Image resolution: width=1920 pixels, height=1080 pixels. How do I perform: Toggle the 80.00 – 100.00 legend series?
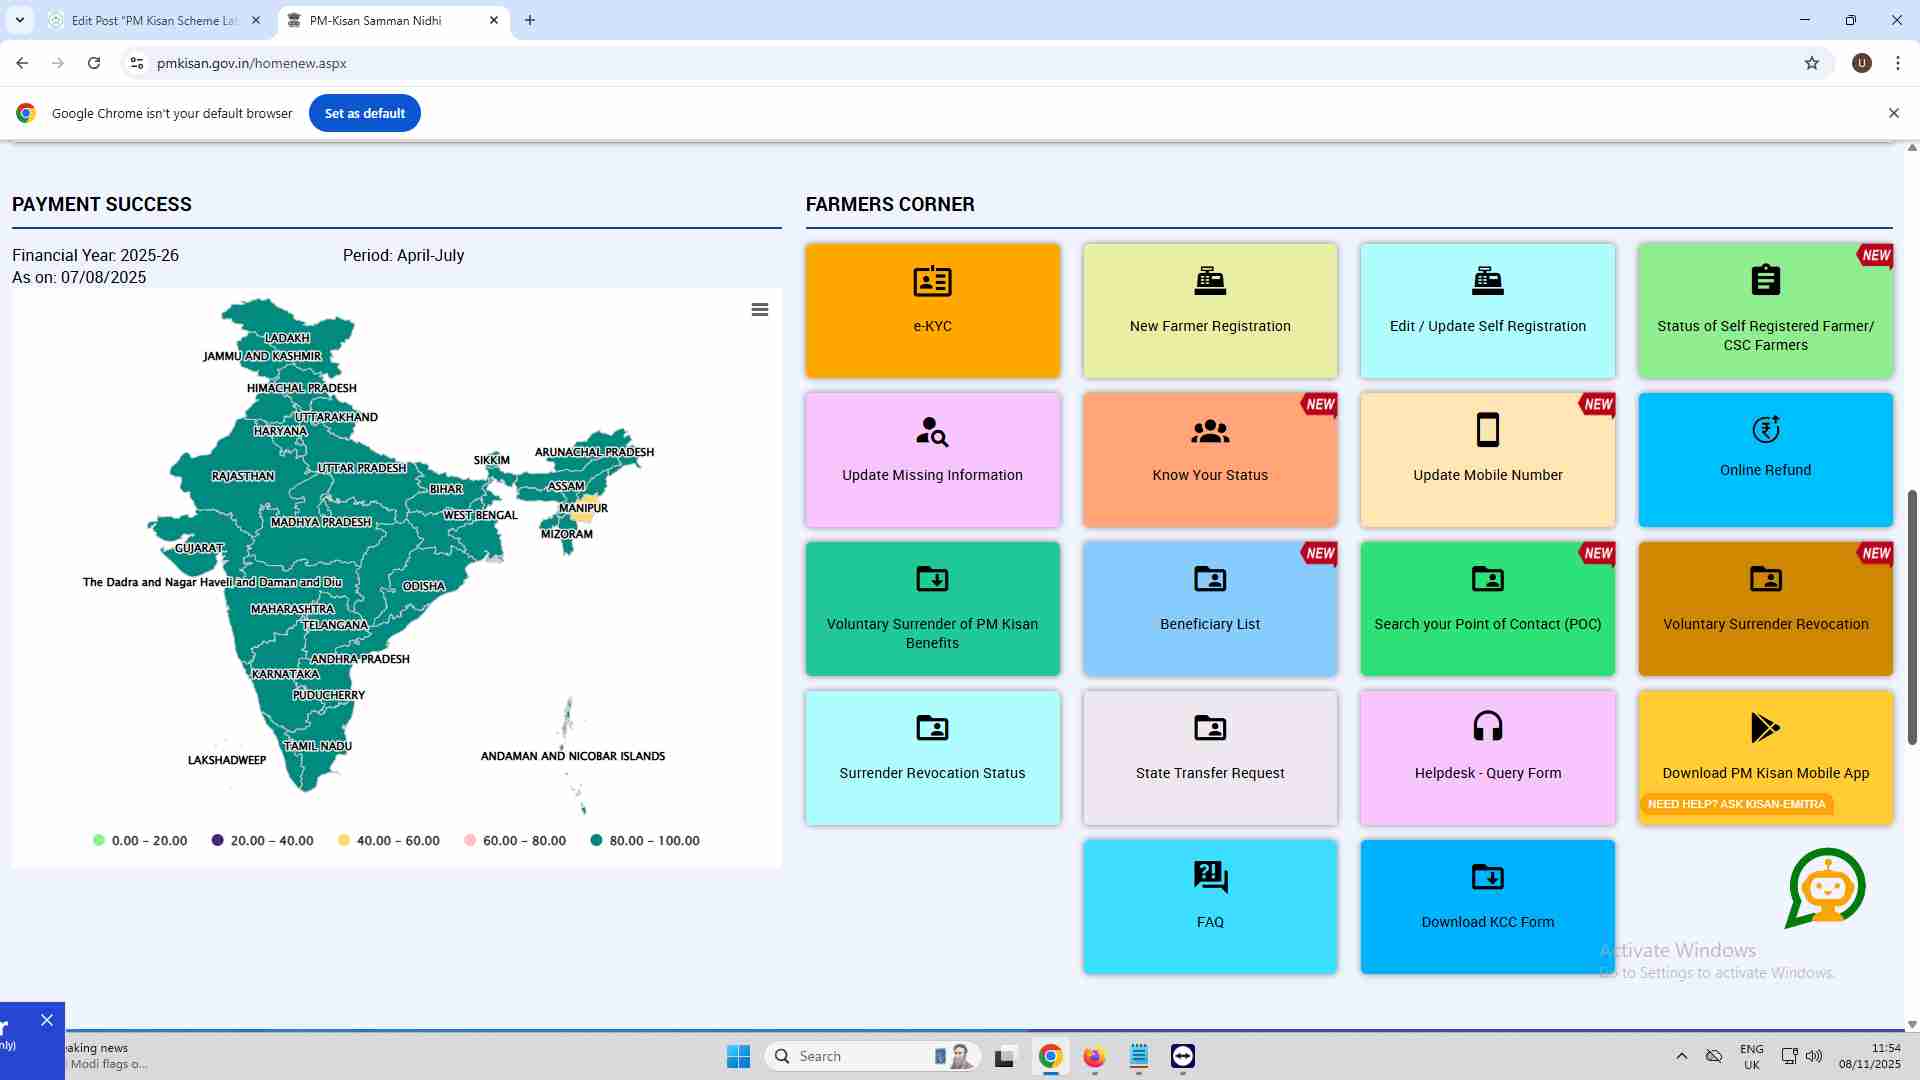tap(645, 841)
